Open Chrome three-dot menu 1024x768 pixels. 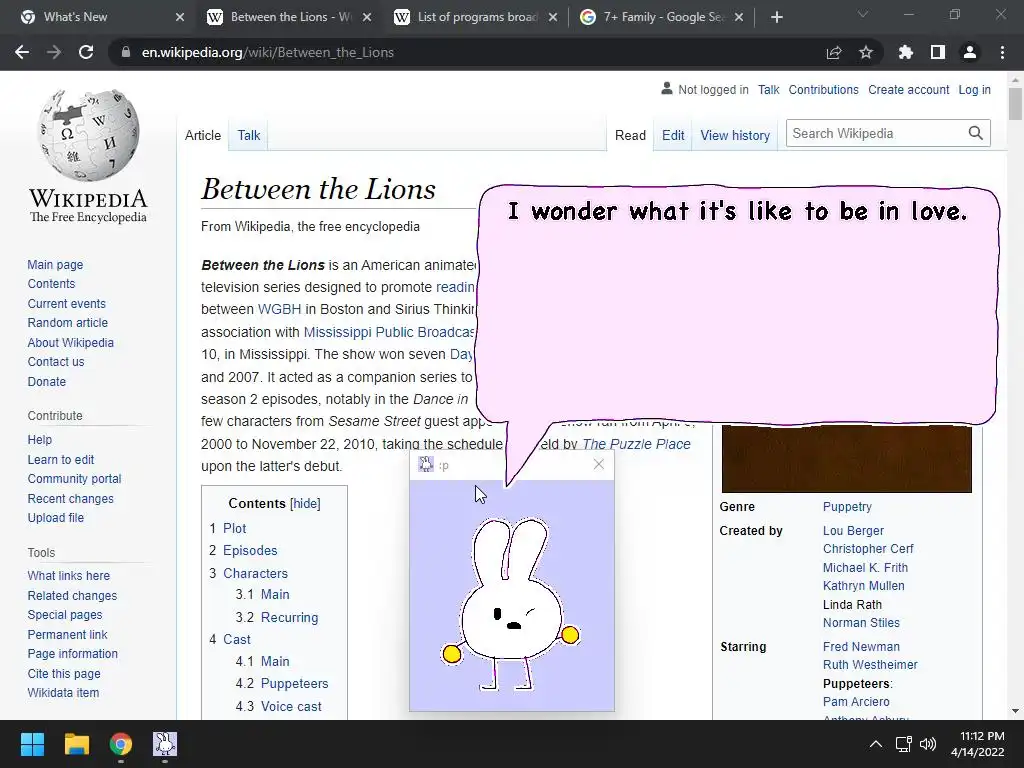click(x=1002, y=52)
